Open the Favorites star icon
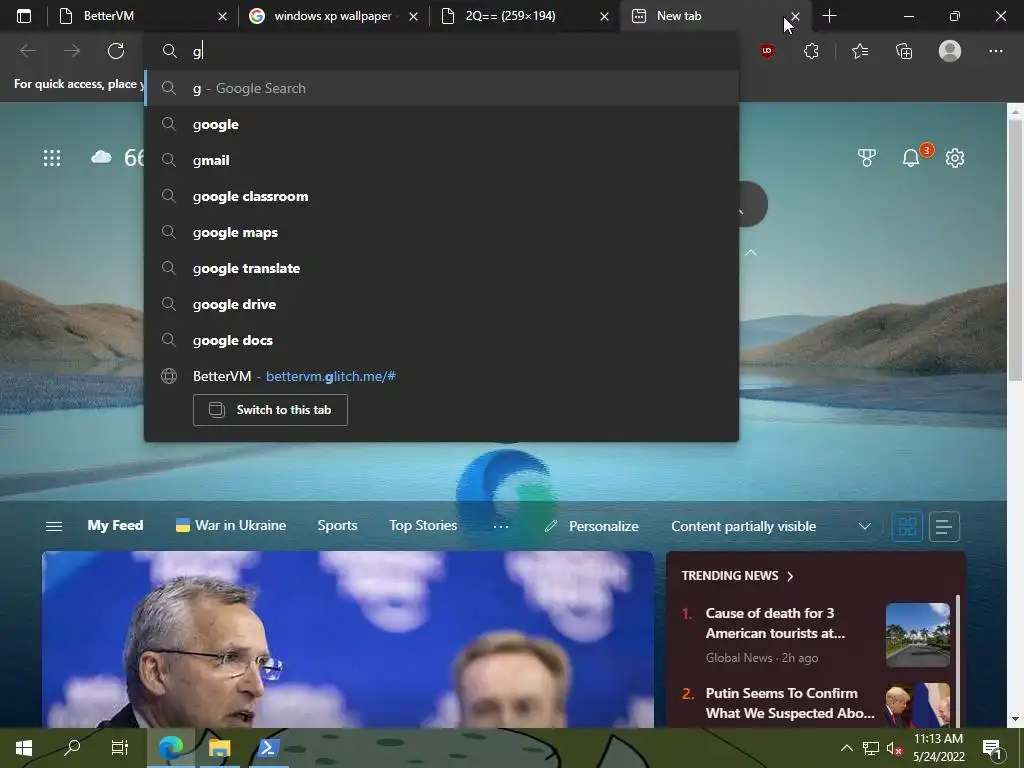1024x768 pixels. click(x=860, y=51)
